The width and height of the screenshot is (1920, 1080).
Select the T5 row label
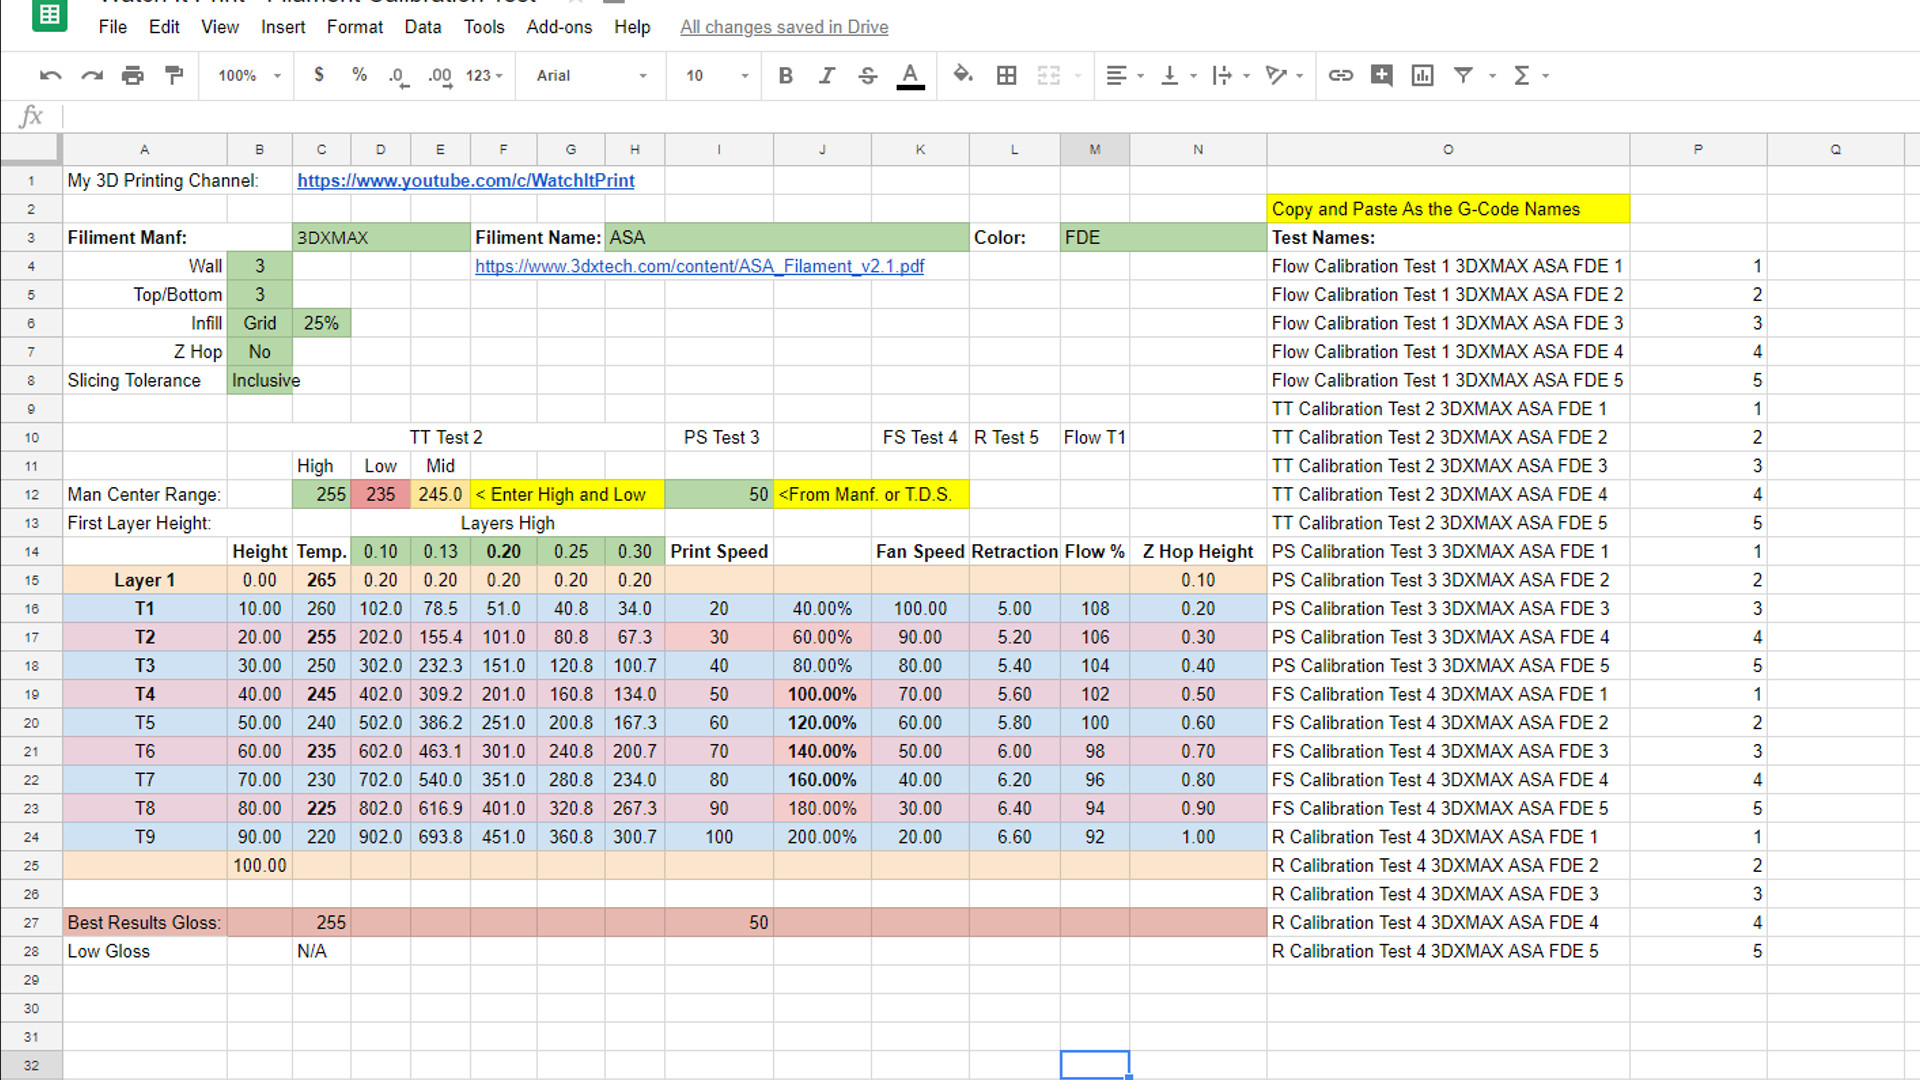coord(145,723)
